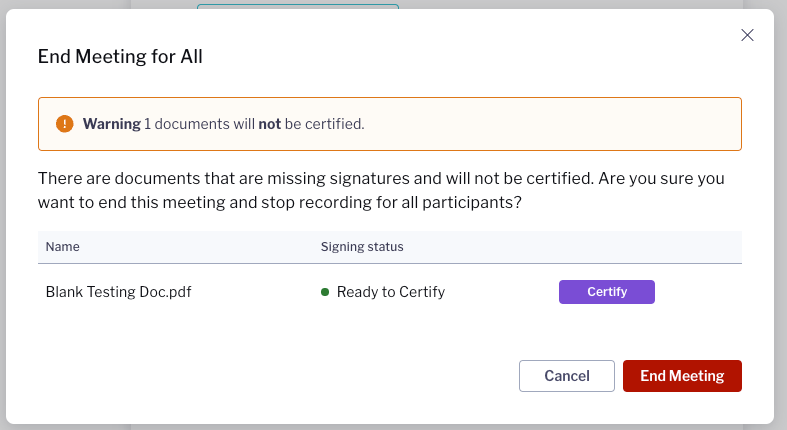
Task: Click the missing signatures confirmation paragraph
Action: [381, 190]
